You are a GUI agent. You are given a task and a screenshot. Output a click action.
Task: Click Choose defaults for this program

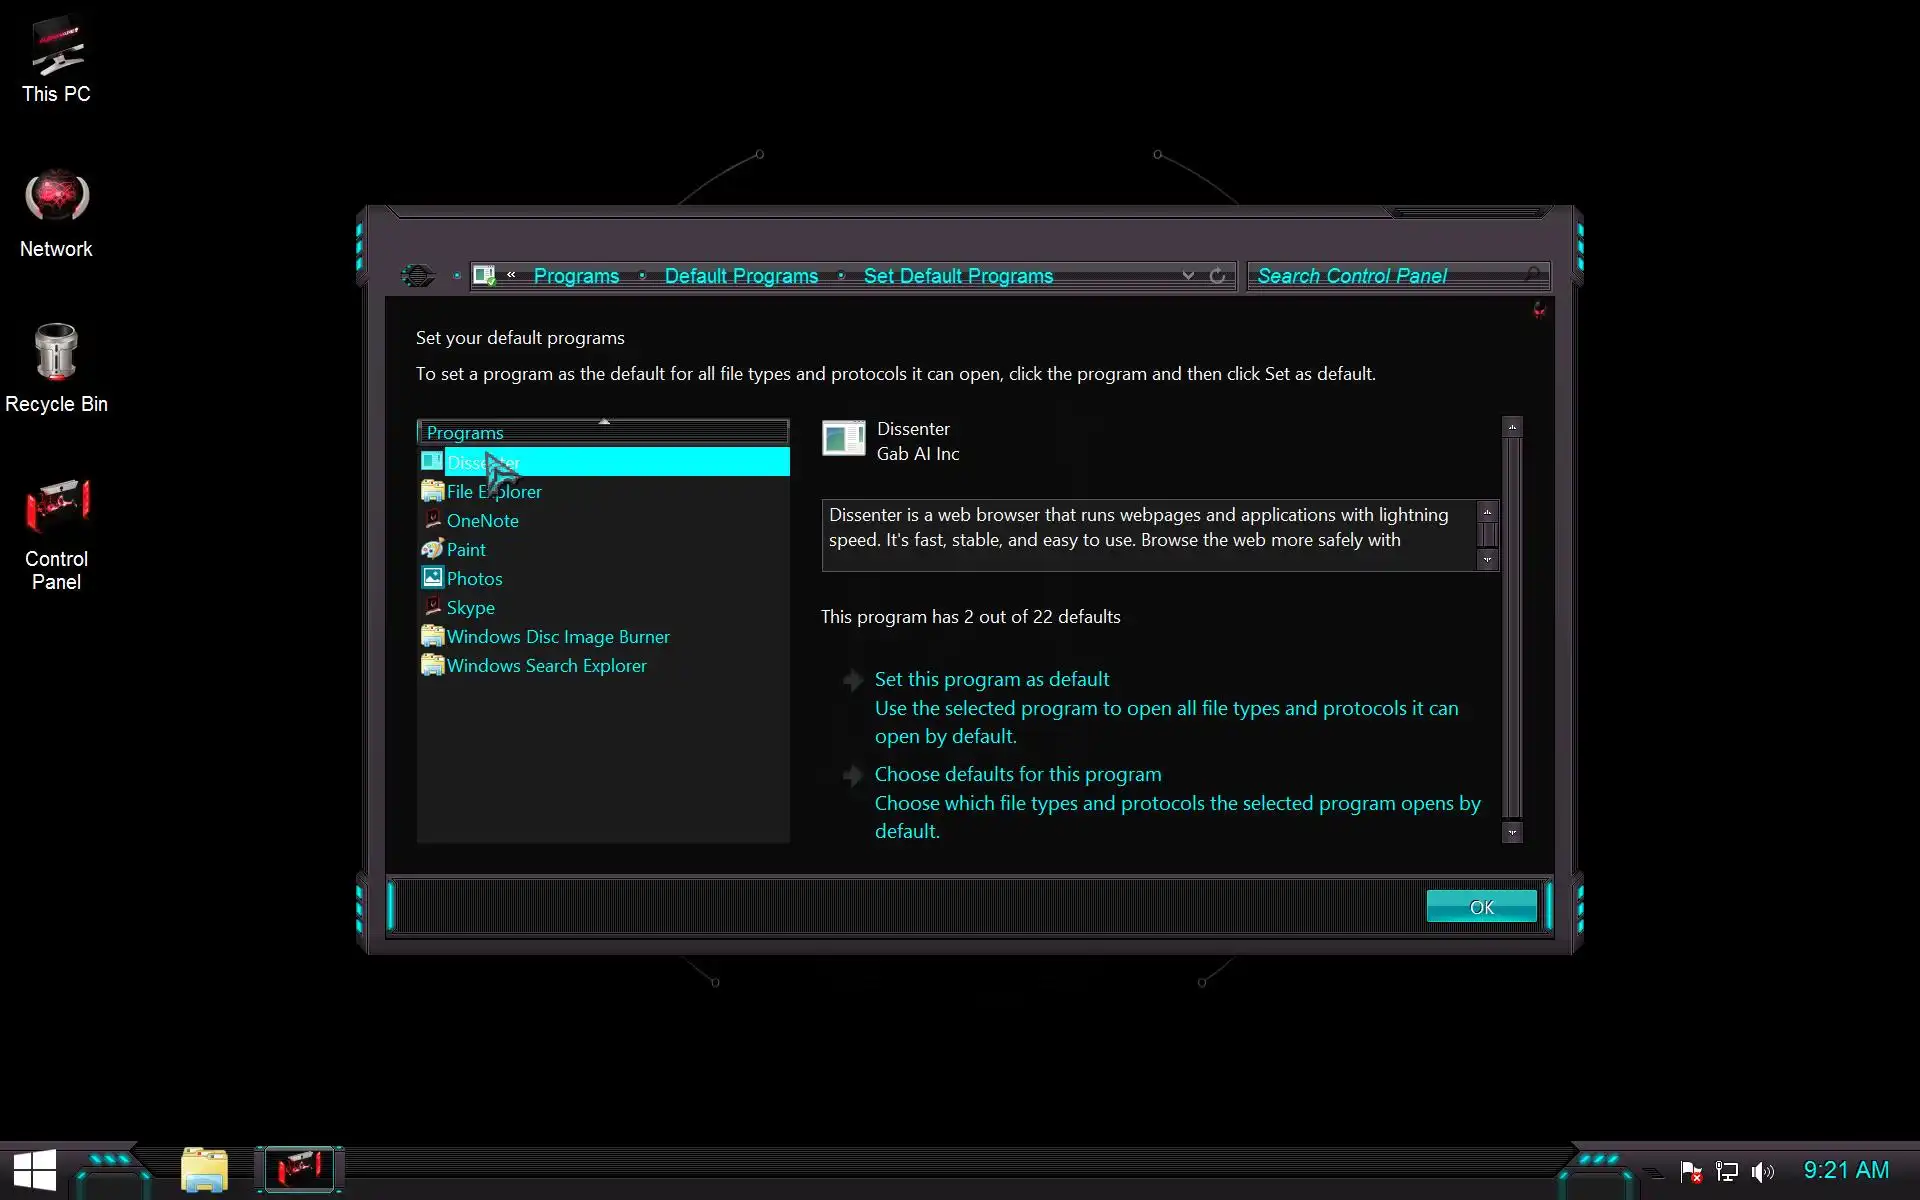click(x=1017, y=774)
